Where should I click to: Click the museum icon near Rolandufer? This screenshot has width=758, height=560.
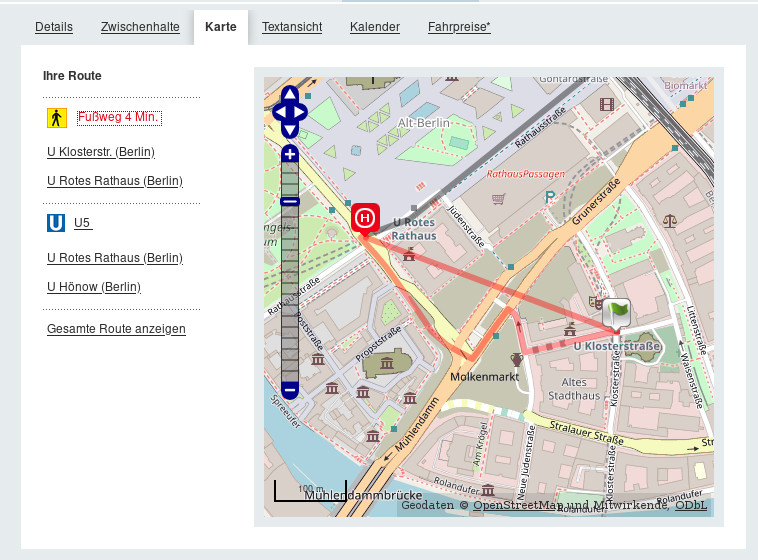coord(488,490)
